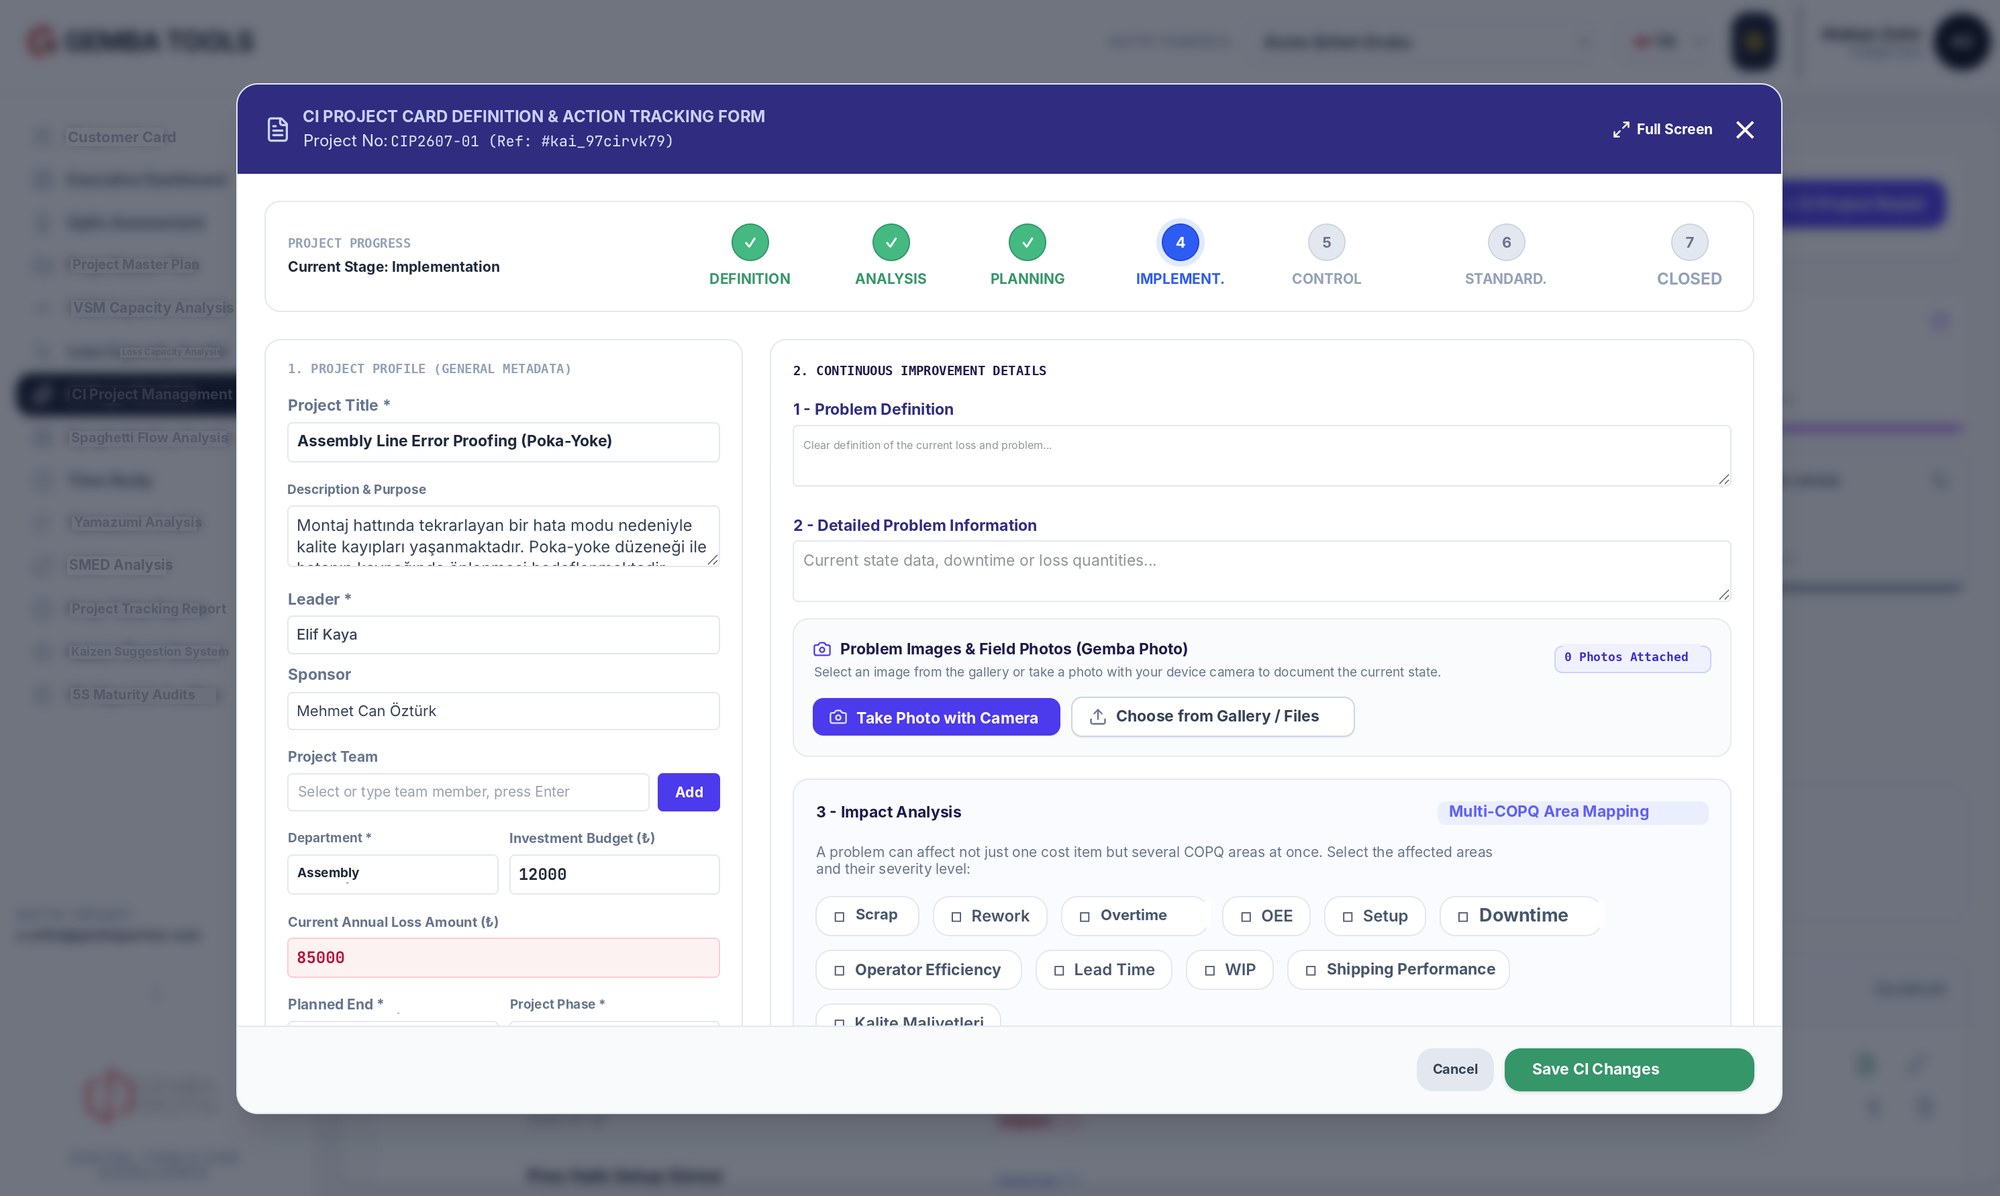The height and width of the screenshot is (1196, 2000).
Task: Toggle the Operator Efficiency area
Action: pyautogui.click(x=918, y=970)
